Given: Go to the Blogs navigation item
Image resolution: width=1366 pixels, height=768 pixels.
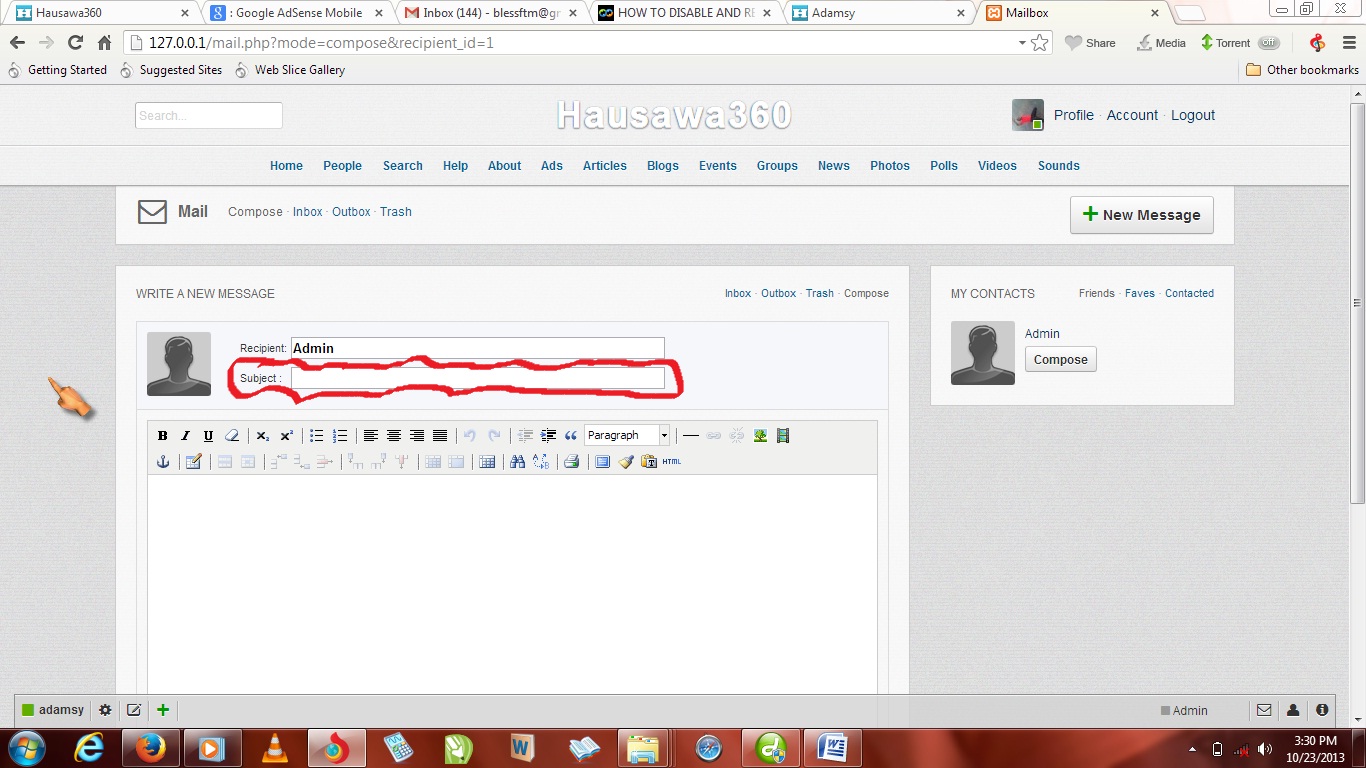Looking at the screenshot, I should coord(663,166).
